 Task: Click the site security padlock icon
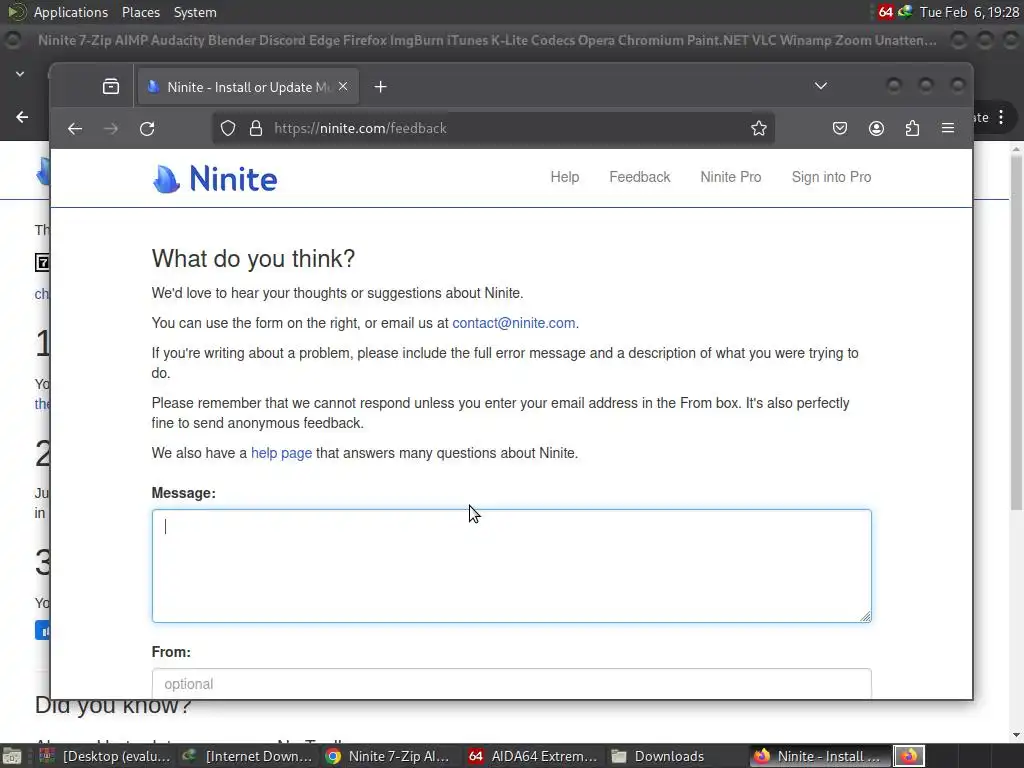pos(256,128)
